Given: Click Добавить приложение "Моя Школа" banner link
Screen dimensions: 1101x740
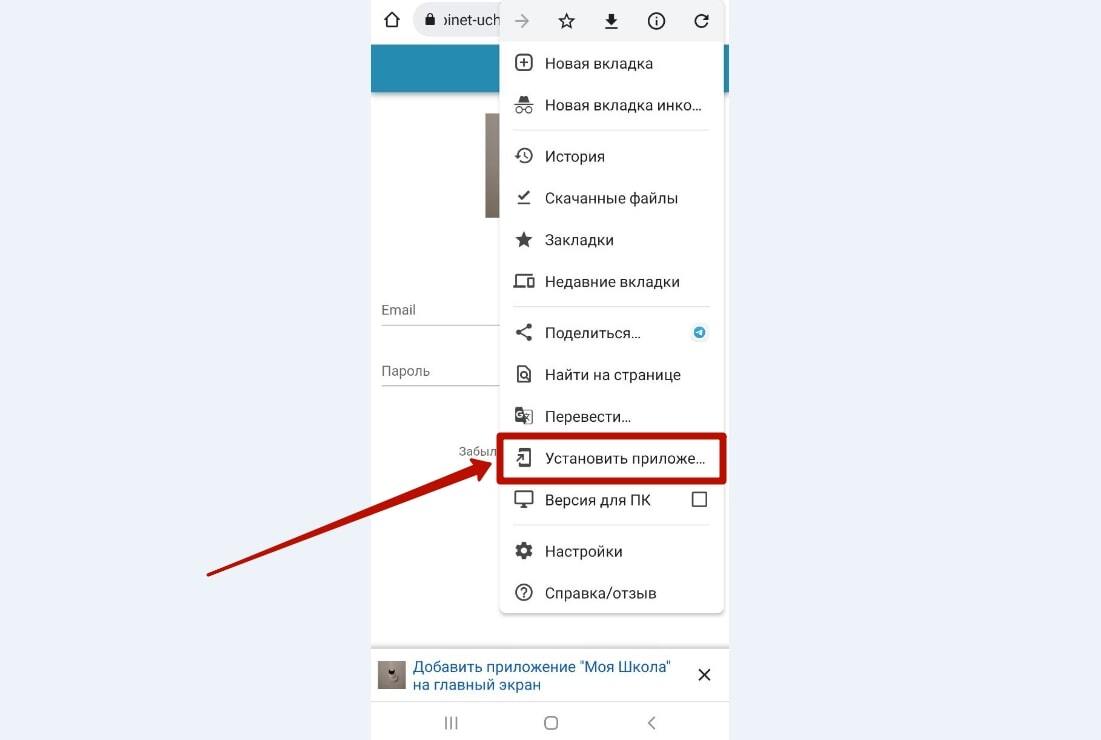Looking at the screenshot, I should coord(541,675).
